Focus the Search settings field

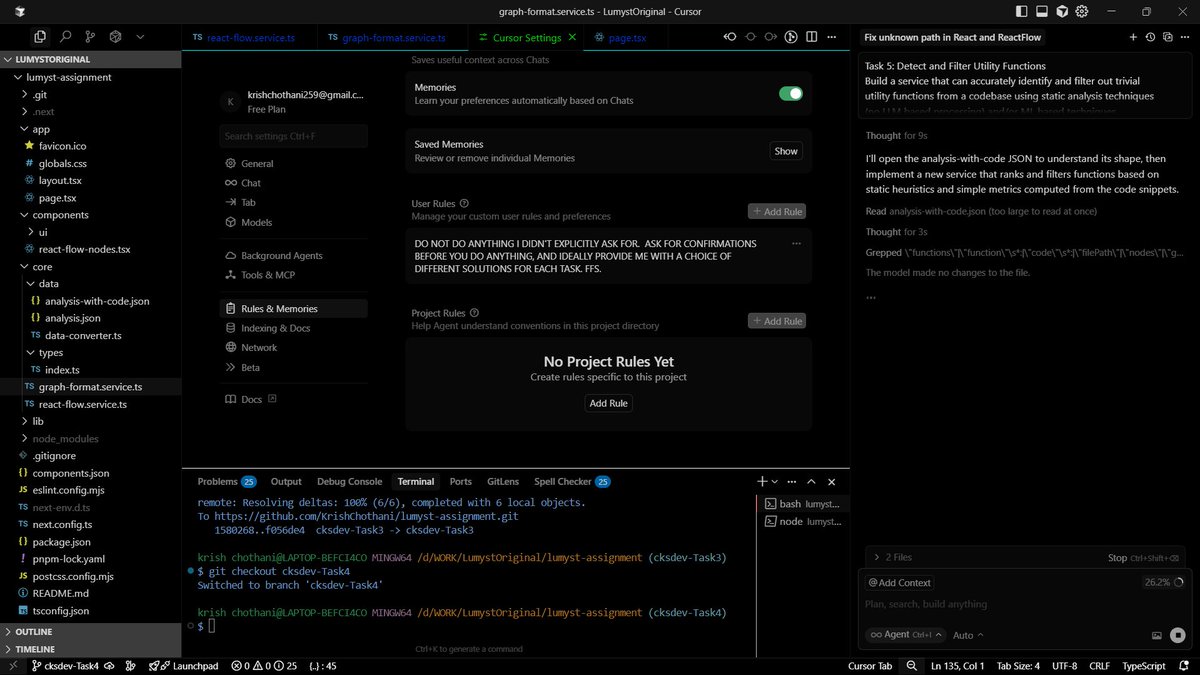pos(293,136)
